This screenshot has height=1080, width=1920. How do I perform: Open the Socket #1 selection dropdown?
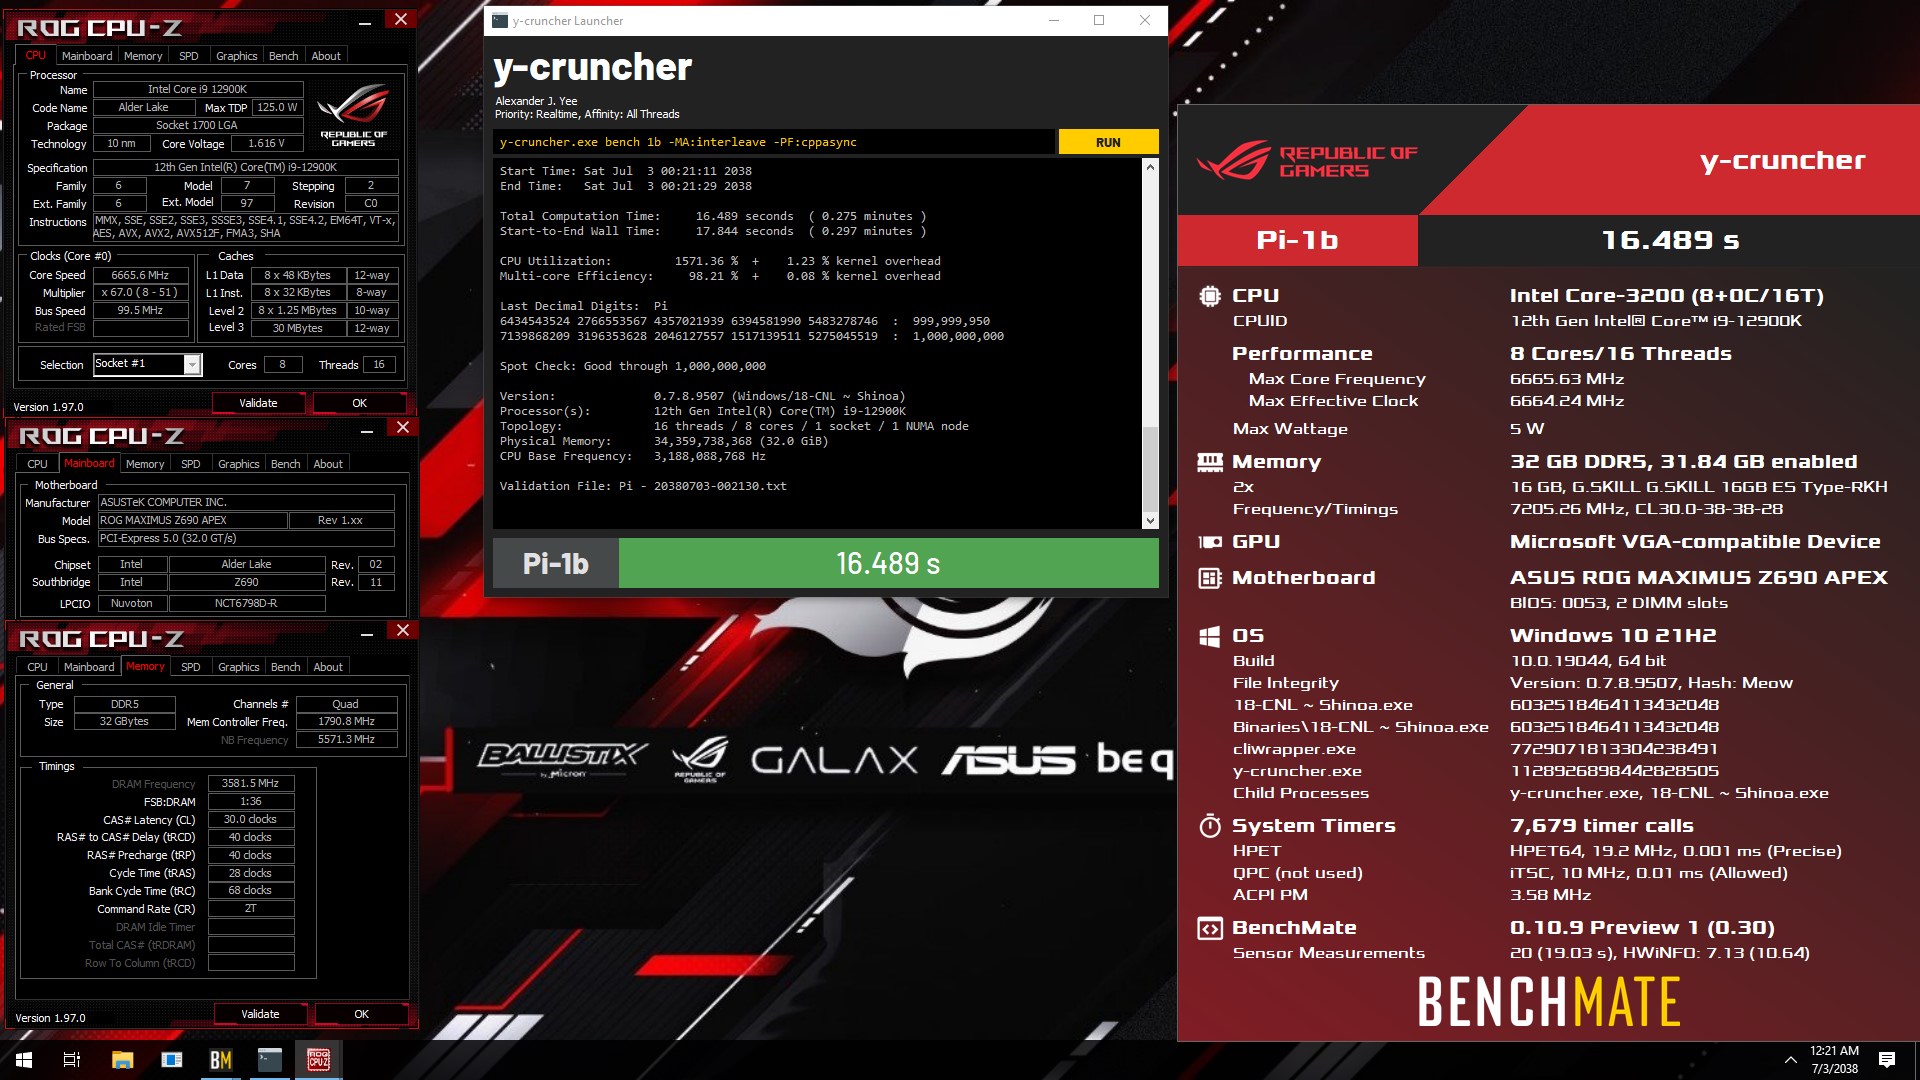pyautogui.click(x=192, y=365)
